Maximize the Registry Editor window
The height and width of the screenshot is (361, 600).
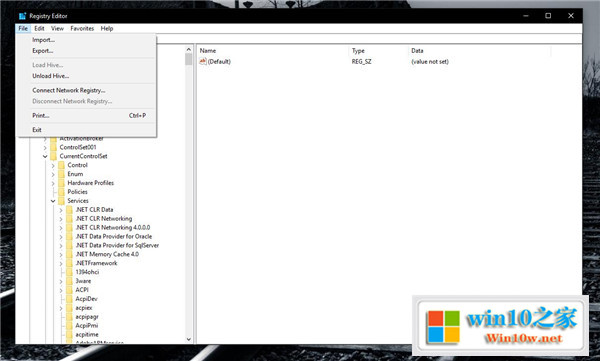(x=548, y=16)
